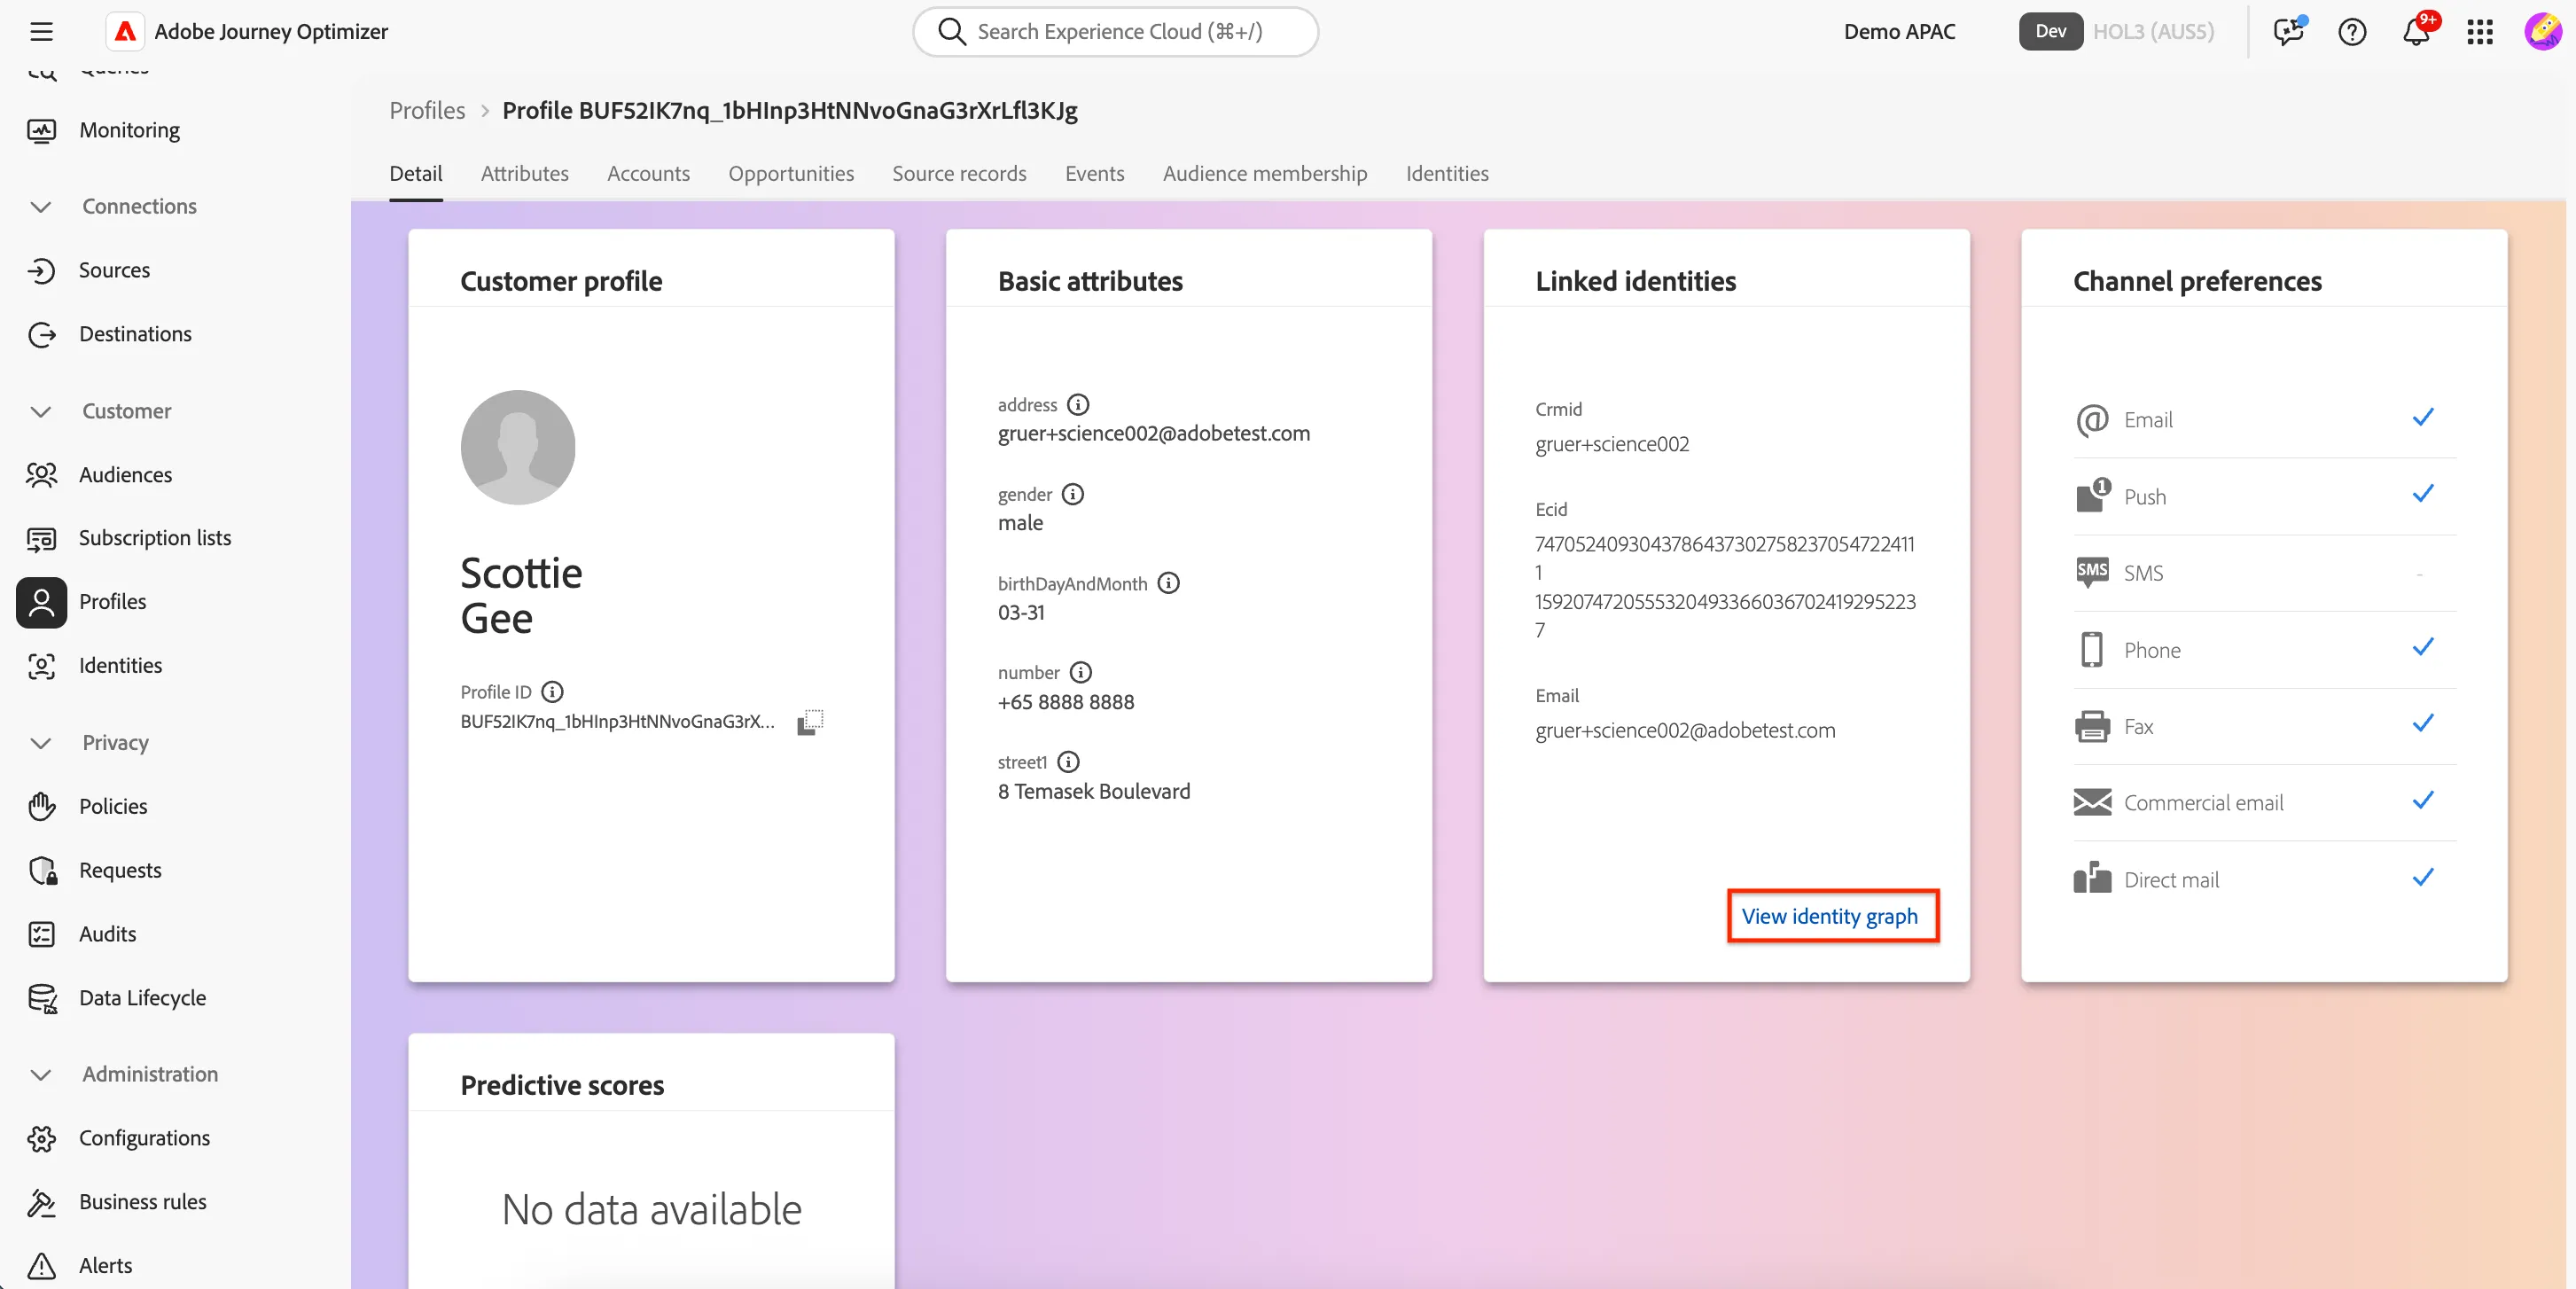The height and width of the screenshot is (1289, 2576).
Task: Open the help question mark icon
Action: [2352, 31]
